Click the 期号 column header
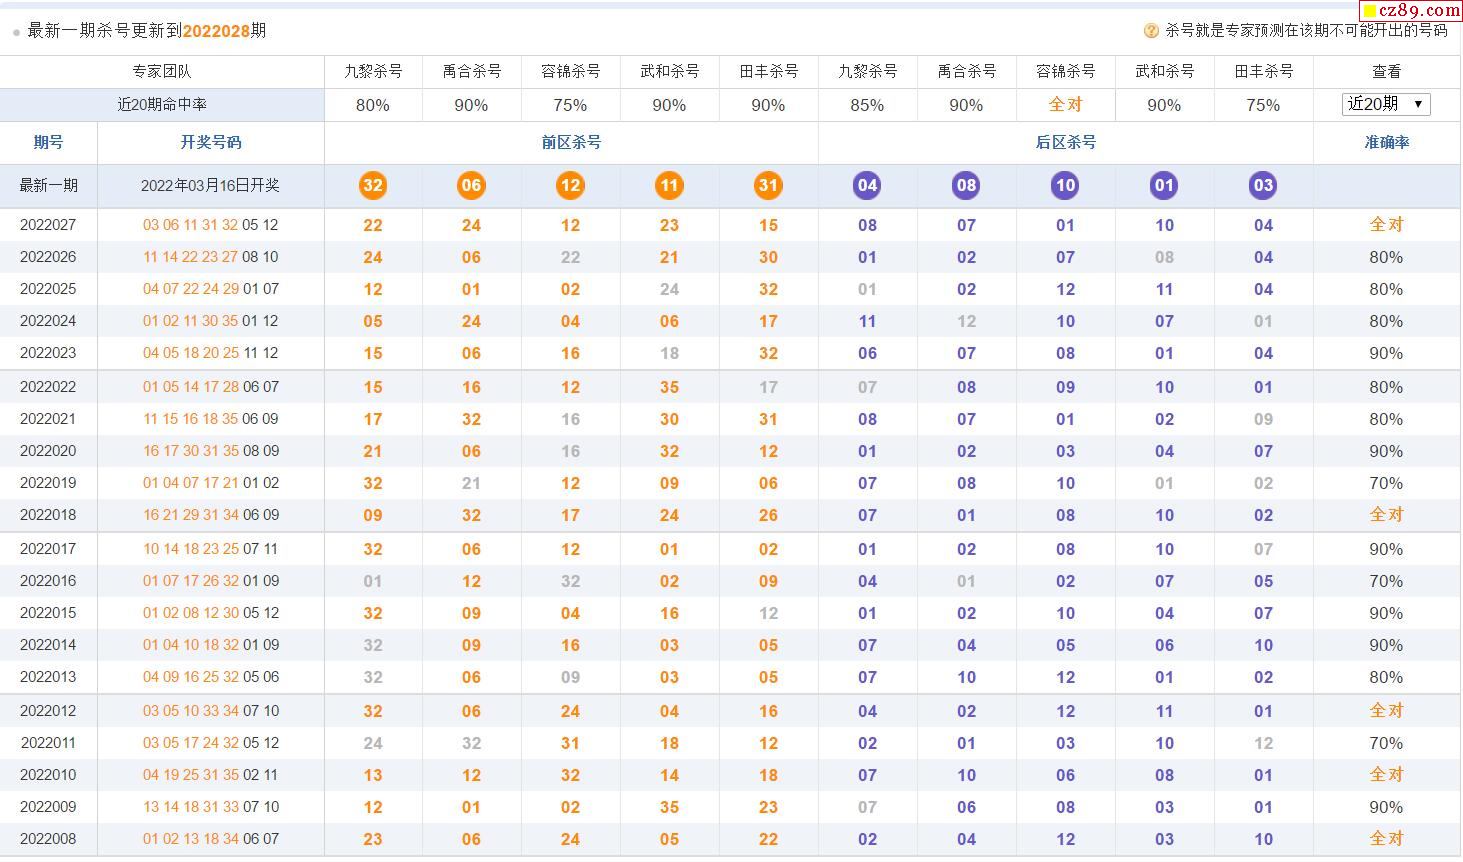The height and width of the screenshot is (862, 1463). (48, 143)
